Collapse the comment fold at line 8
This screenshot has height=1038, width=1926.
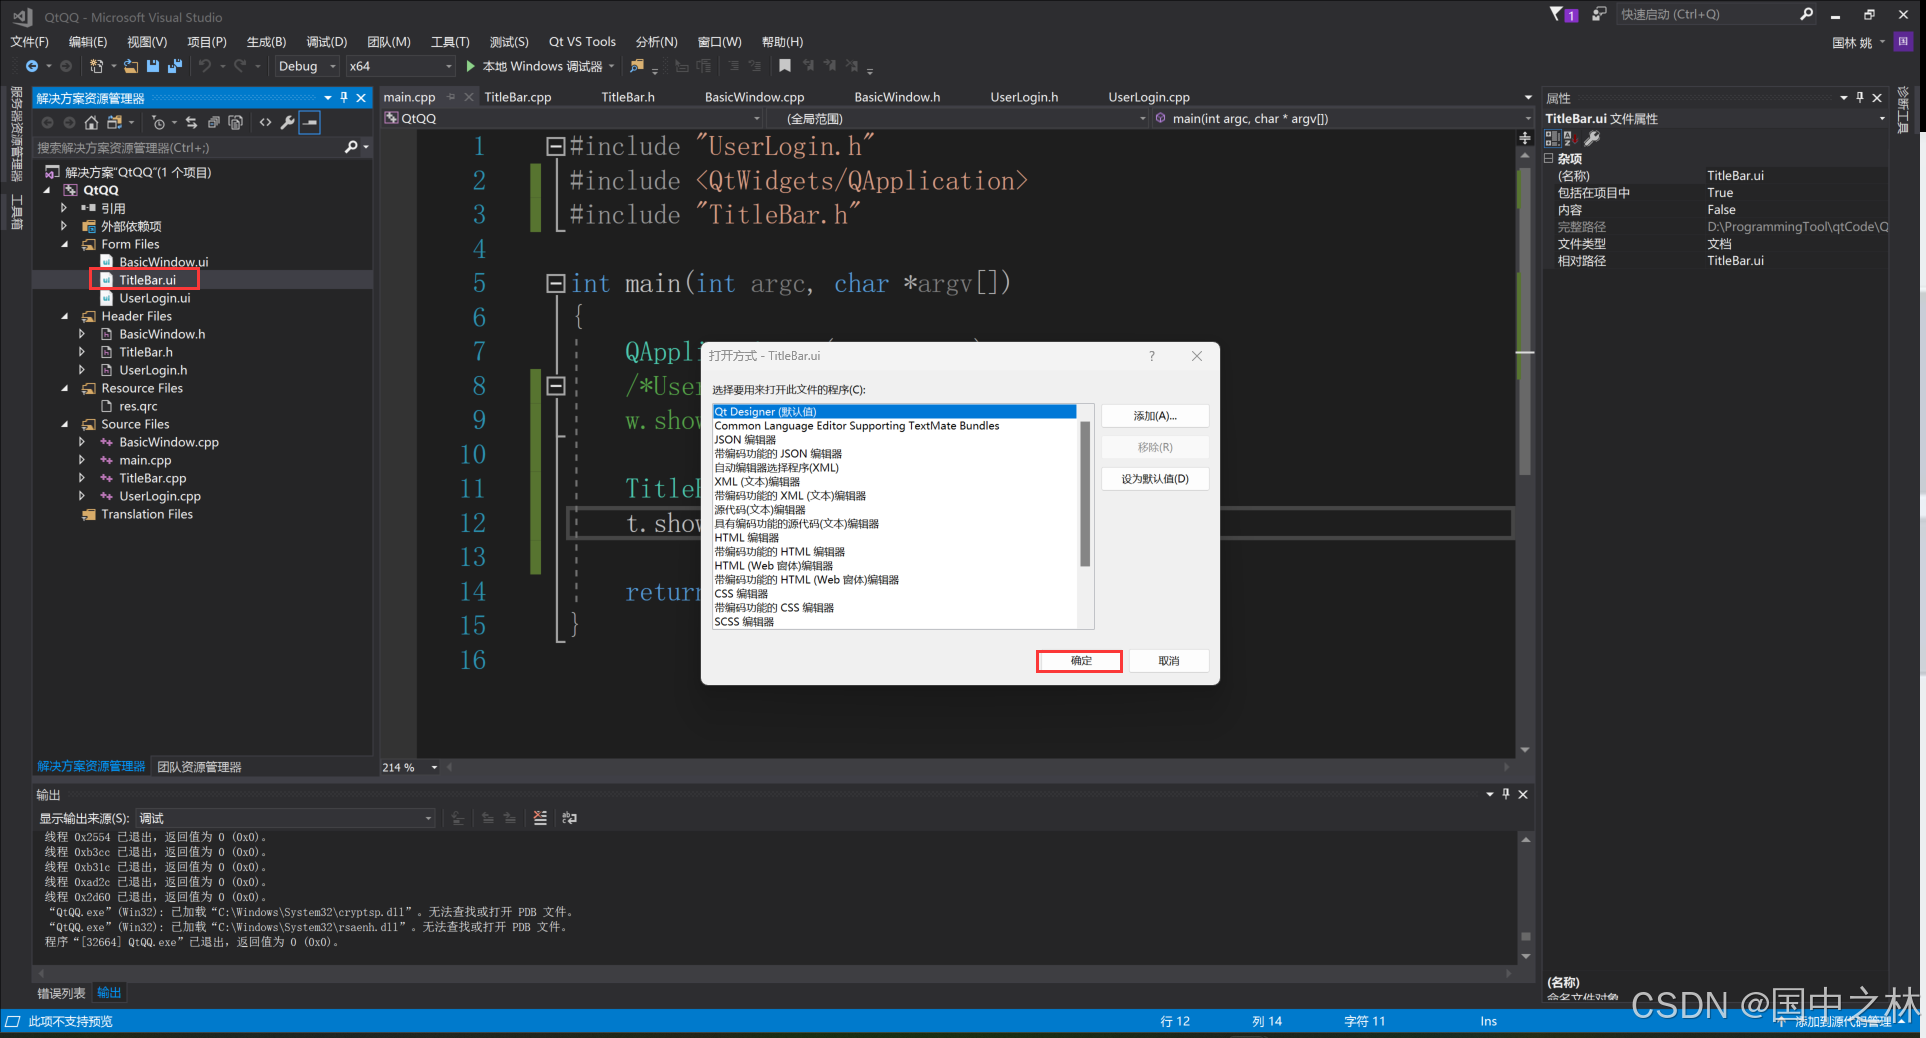coord(555,386)
